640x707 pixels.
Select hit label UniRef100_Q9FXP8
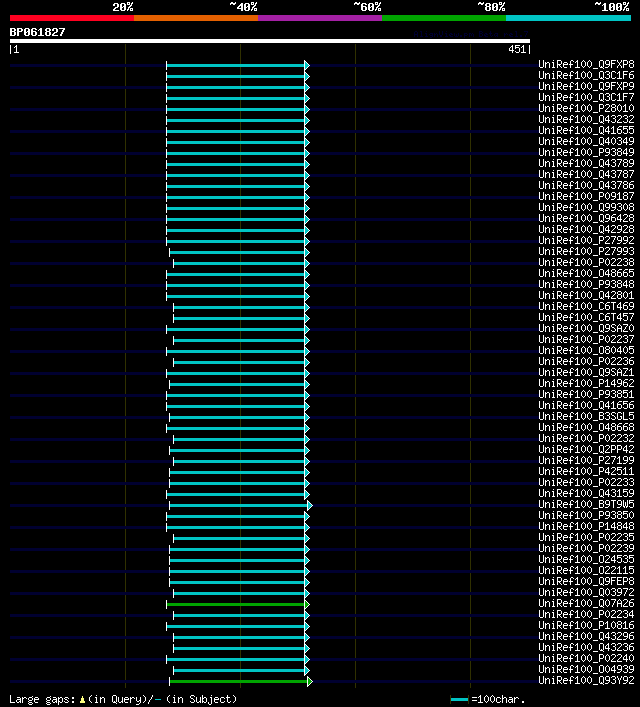click(x=586, y=64)
